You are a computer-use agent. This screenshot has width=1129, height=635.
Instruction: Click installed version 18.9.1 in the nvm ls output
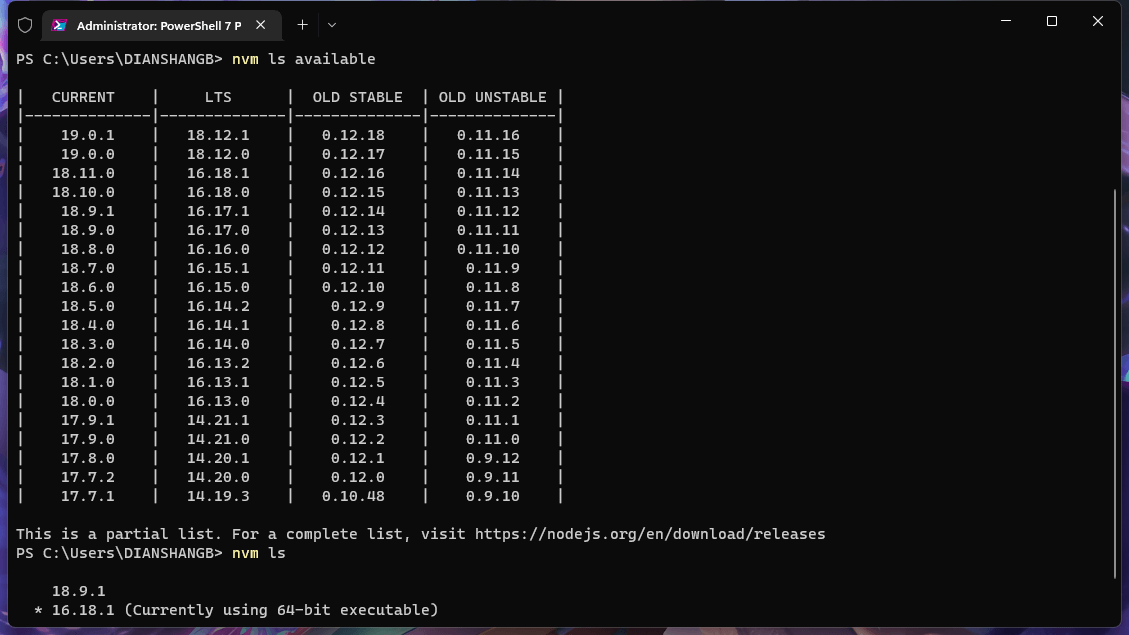point(78,591)
